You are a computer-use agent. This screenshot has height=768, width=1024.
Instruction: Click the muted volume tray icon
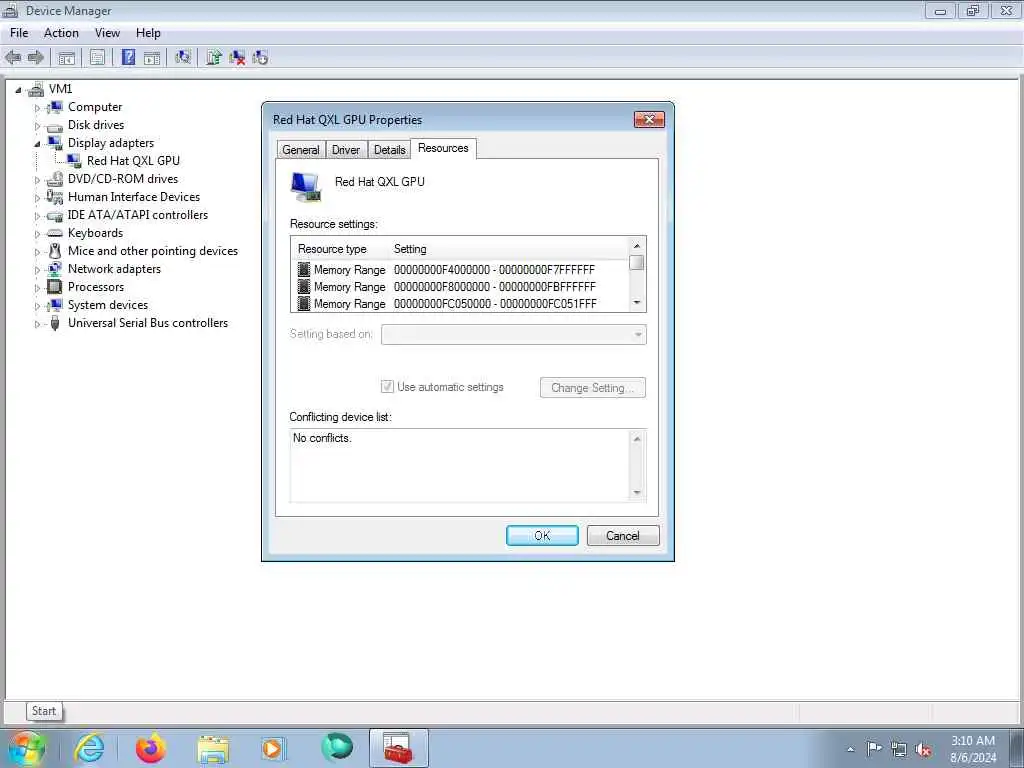923,750
